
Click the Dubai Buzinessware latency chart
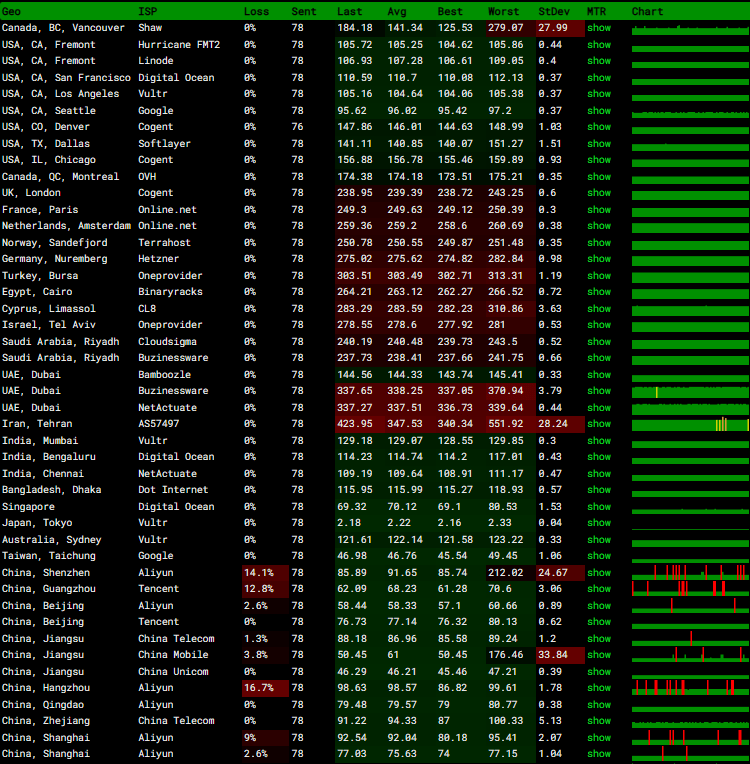coord(691,391)
